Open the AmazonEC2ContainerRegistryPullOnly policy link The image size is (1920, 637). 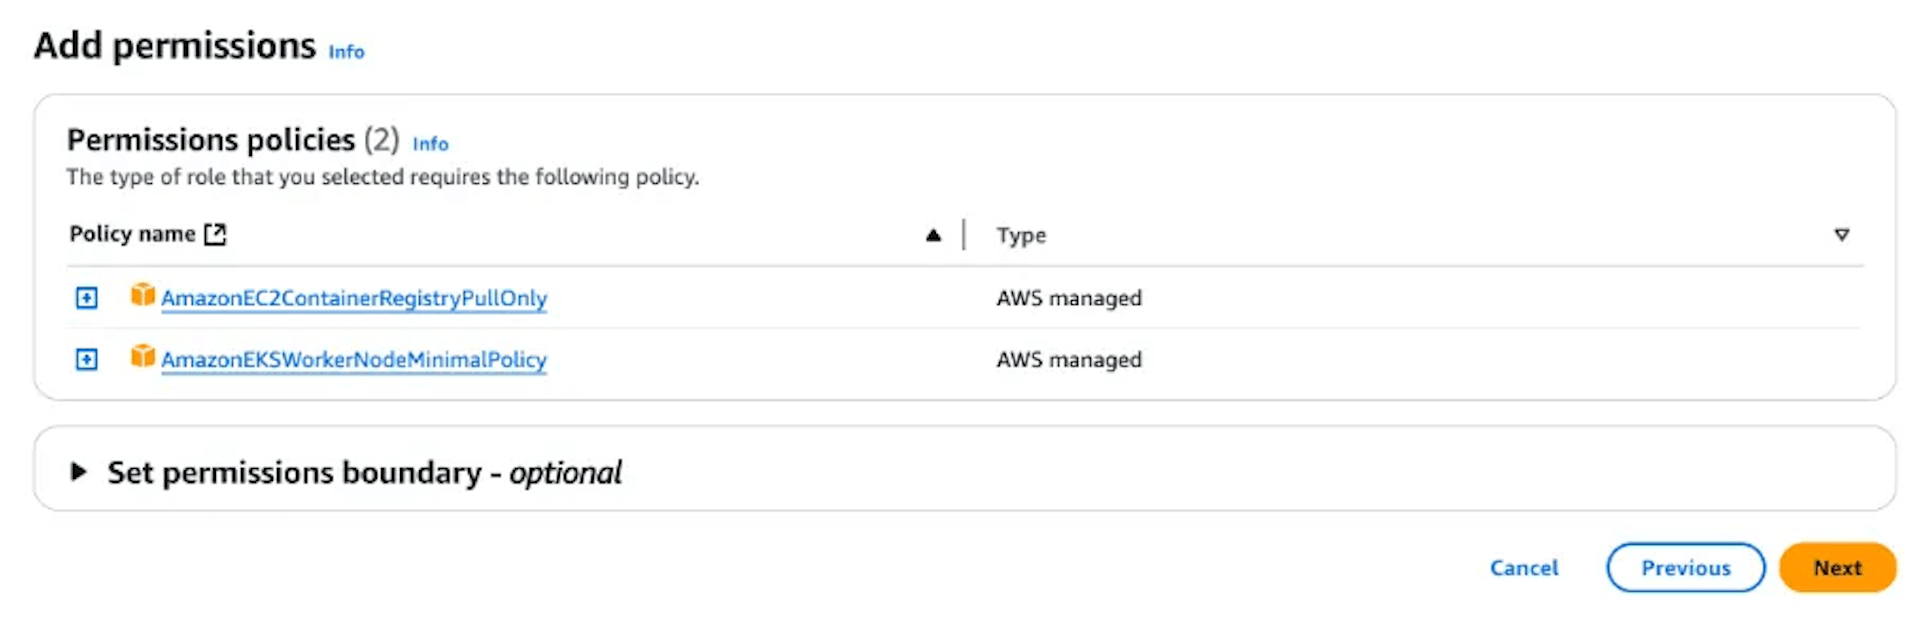coord(354,298)
